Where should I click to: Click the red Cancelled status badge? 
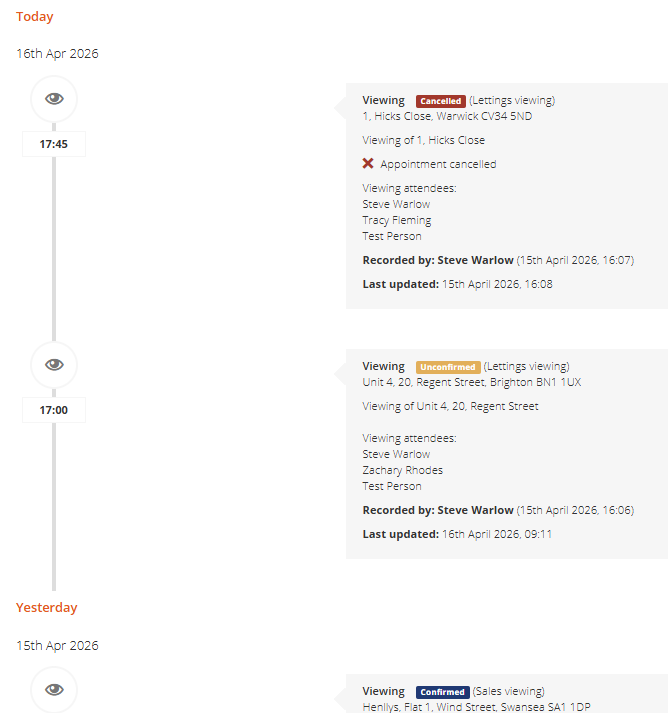coord(440,101)
